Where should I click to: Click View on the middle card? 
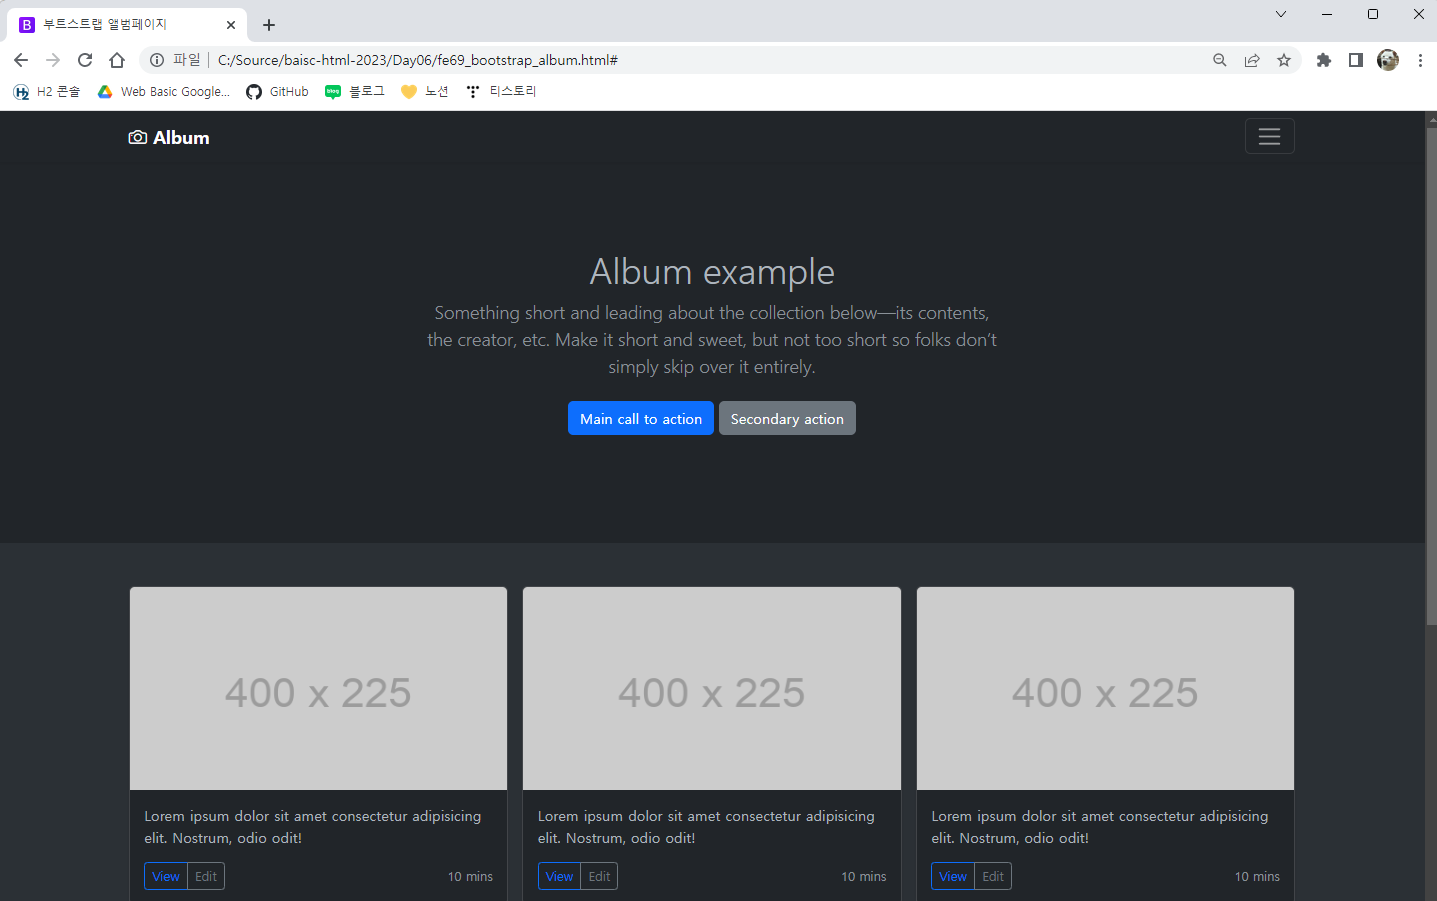tap(559, 876)
